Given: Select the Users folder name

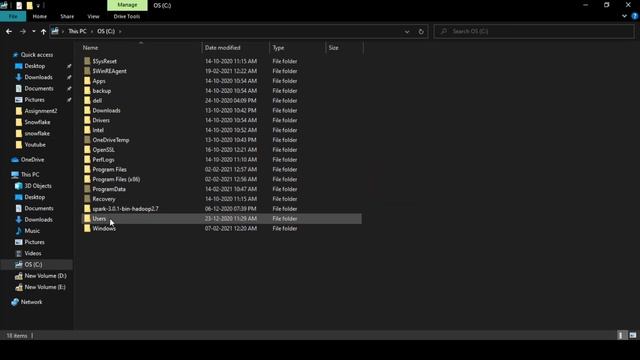Looking at the screenshot, I should [x=99, y=218].
